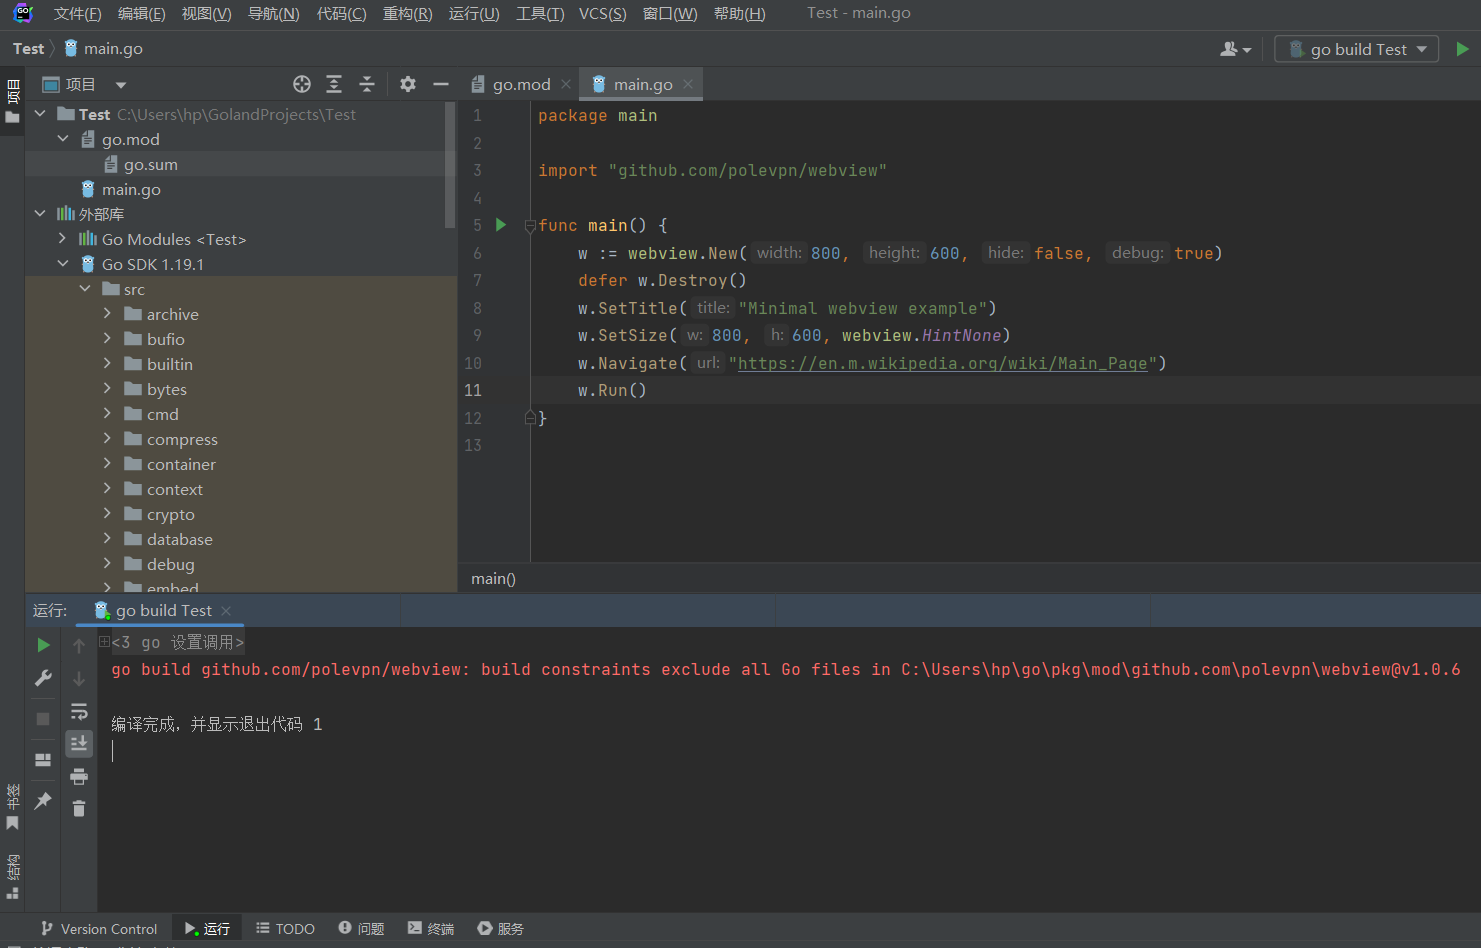Open the Structure sidebar tool button
The width and height of the screenshot is (1481, 948).
point(12,877)
